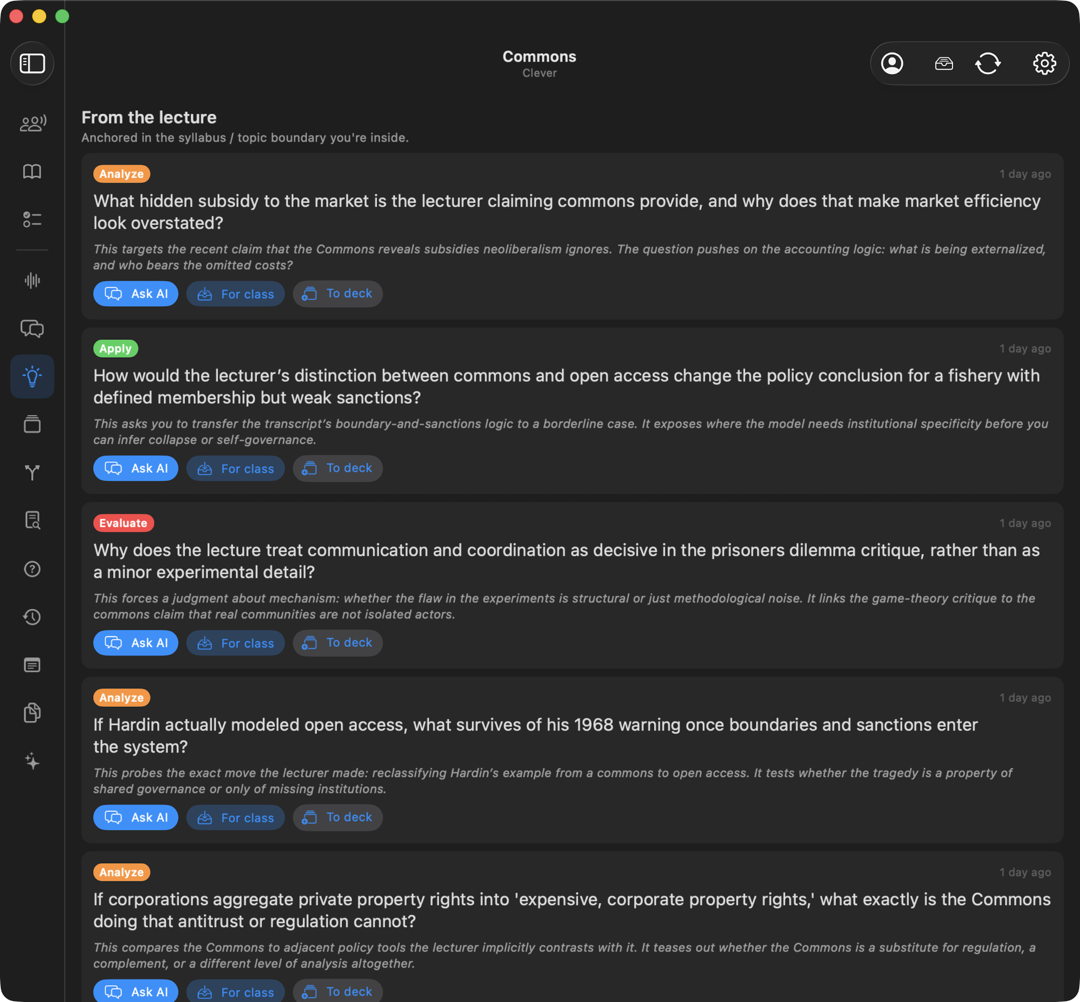Click the Analyze tag on hidden subsidy card
The width and height of the screenshot is (1080, 1002).
coord(122,174)
